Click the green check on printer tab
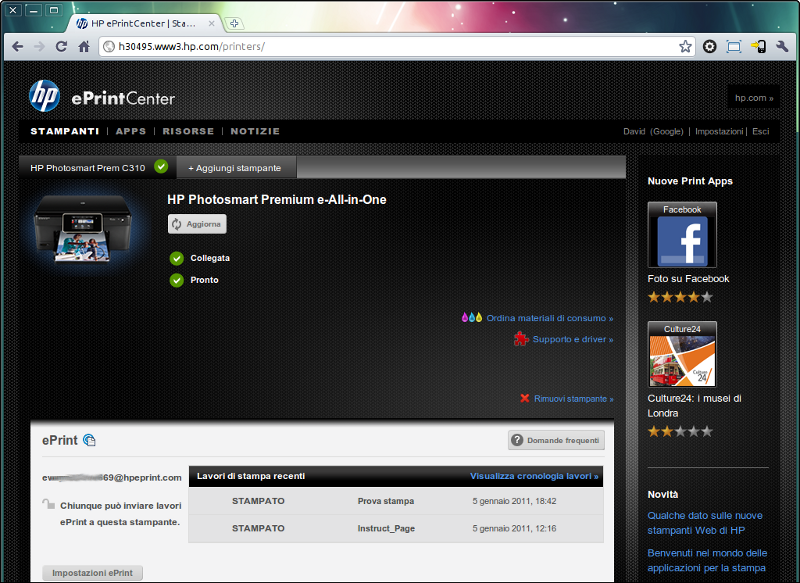 pyautogui.click(x=161, y=166)
